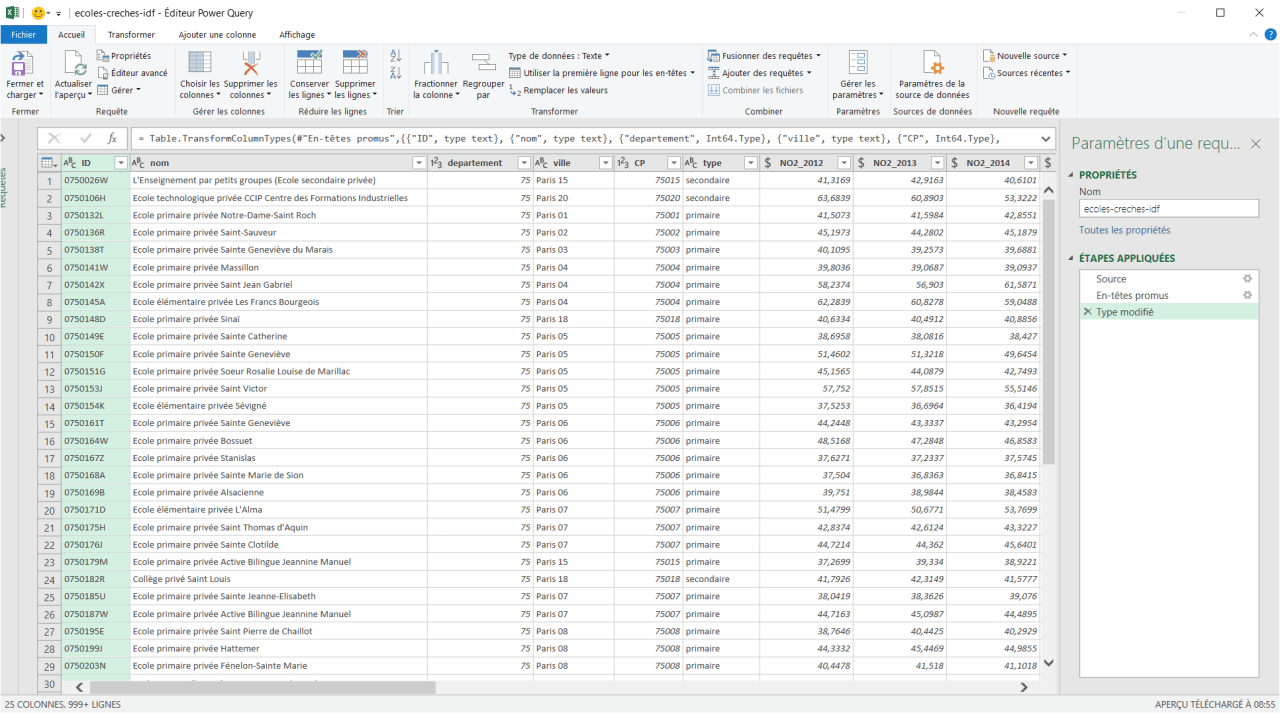
Task: Click the table icon at grid corner
Action: tap(48, 162)
